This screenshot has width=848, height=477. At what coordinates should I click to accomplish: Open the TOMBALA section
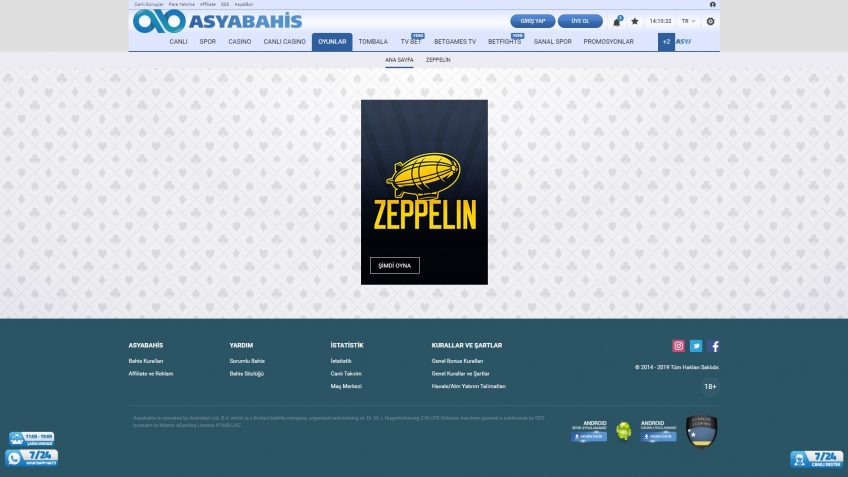(373, 42)
